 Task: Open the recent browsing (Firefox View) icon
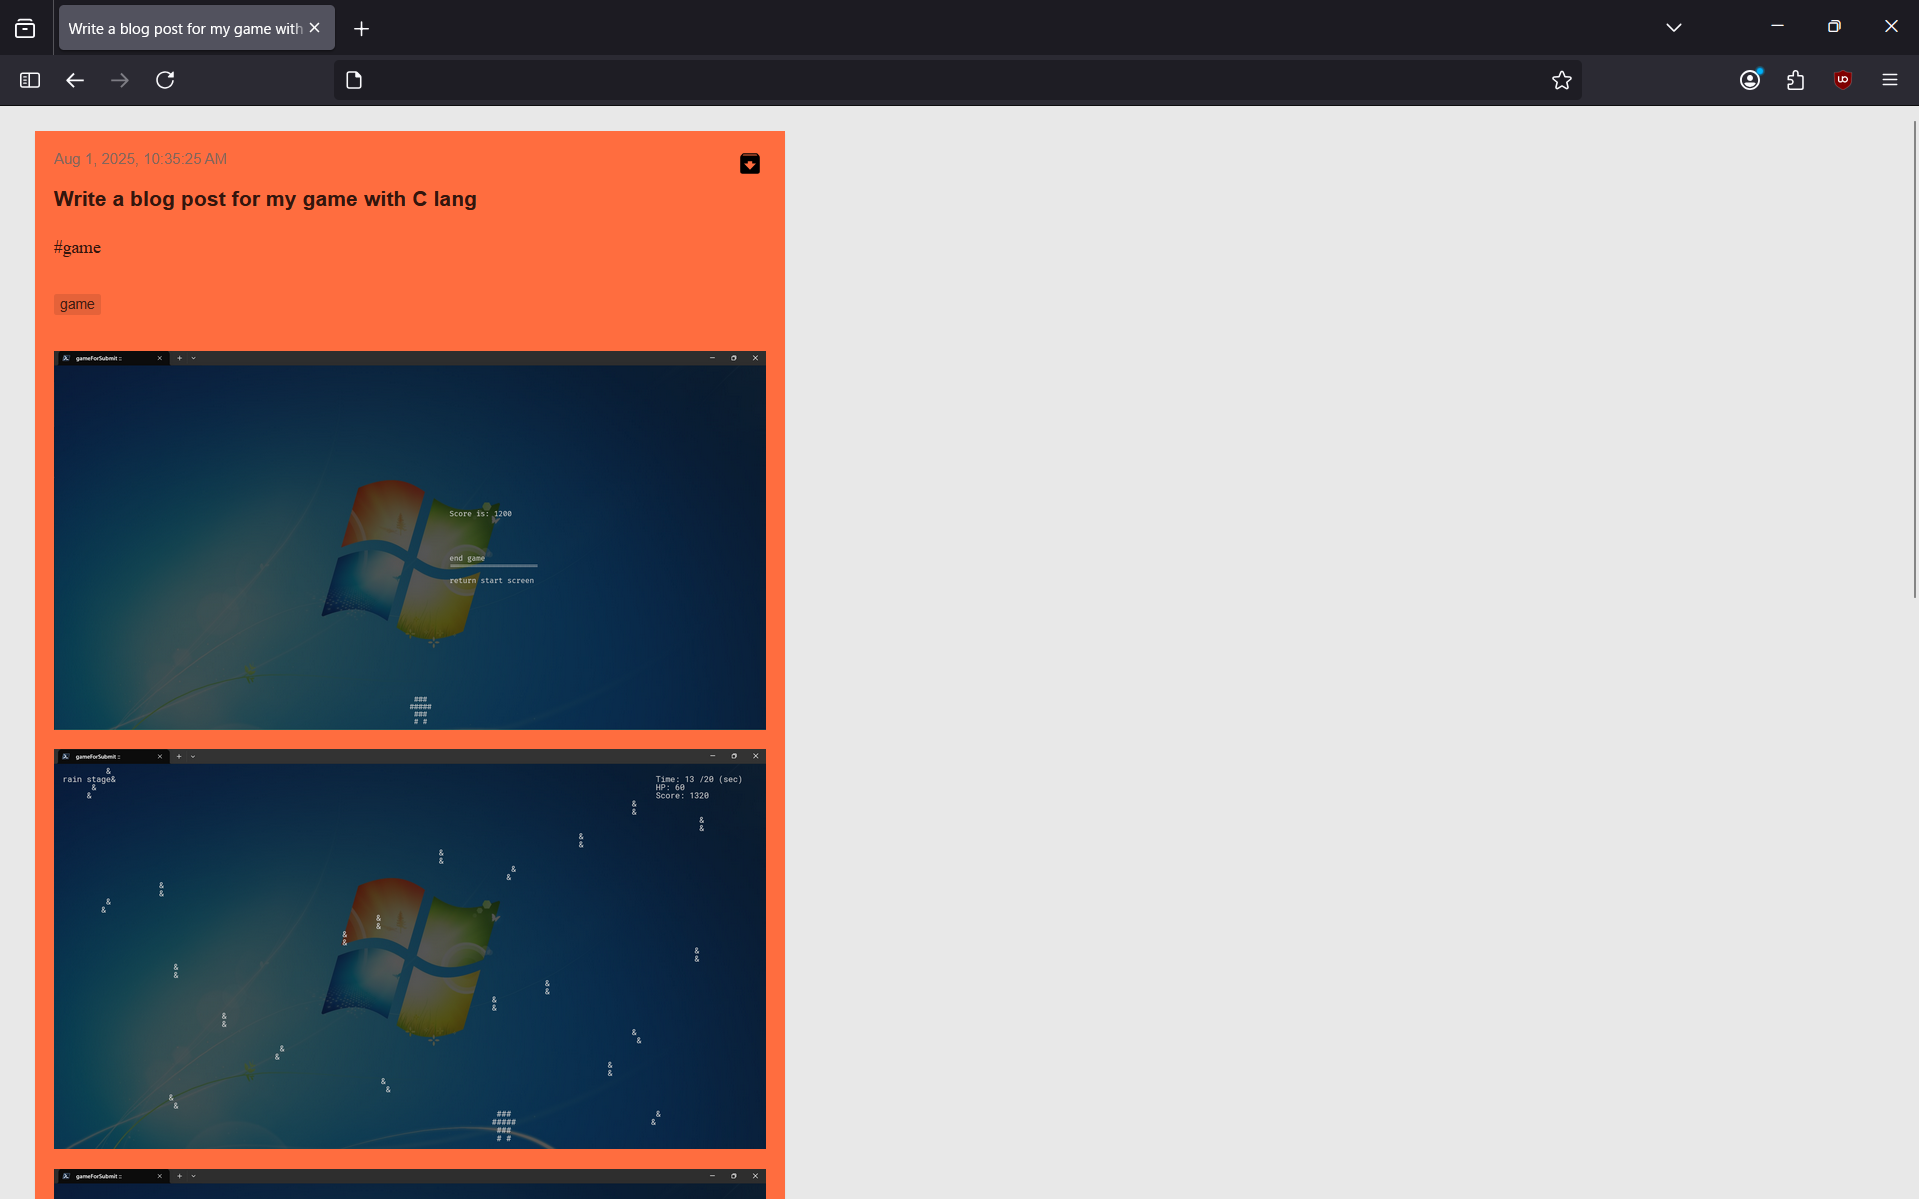pyautogui.click(x=25, y=28)
